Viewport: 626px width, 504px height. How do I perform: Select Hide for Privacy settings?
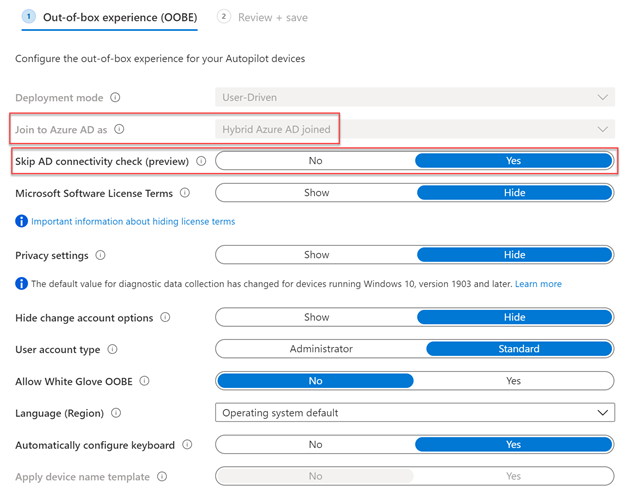click(x=515, y=254)
